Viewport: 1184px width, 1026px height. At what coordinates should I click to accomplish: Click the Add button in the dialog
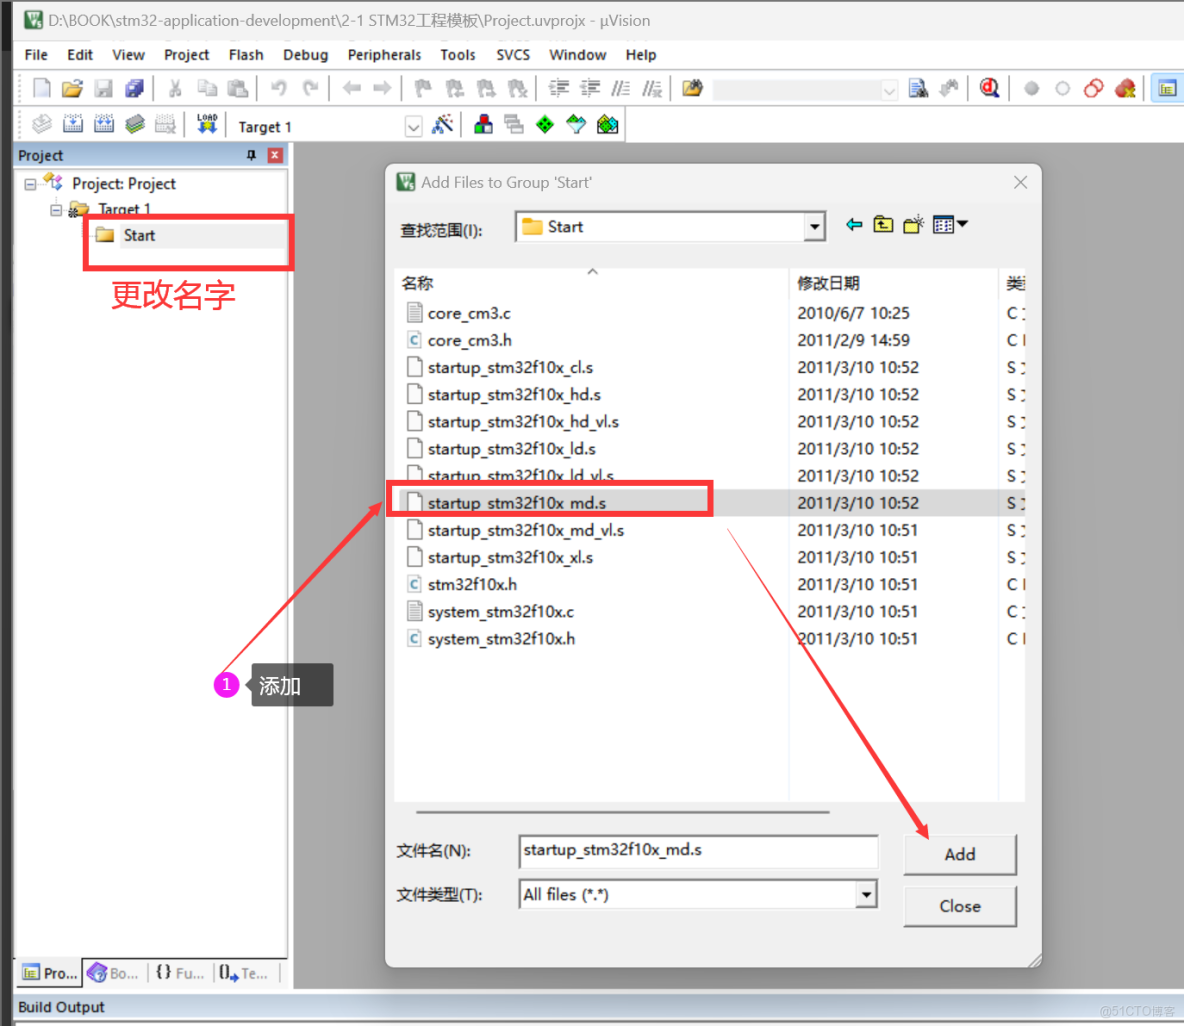pyautogui.click(x=959, y=855)
